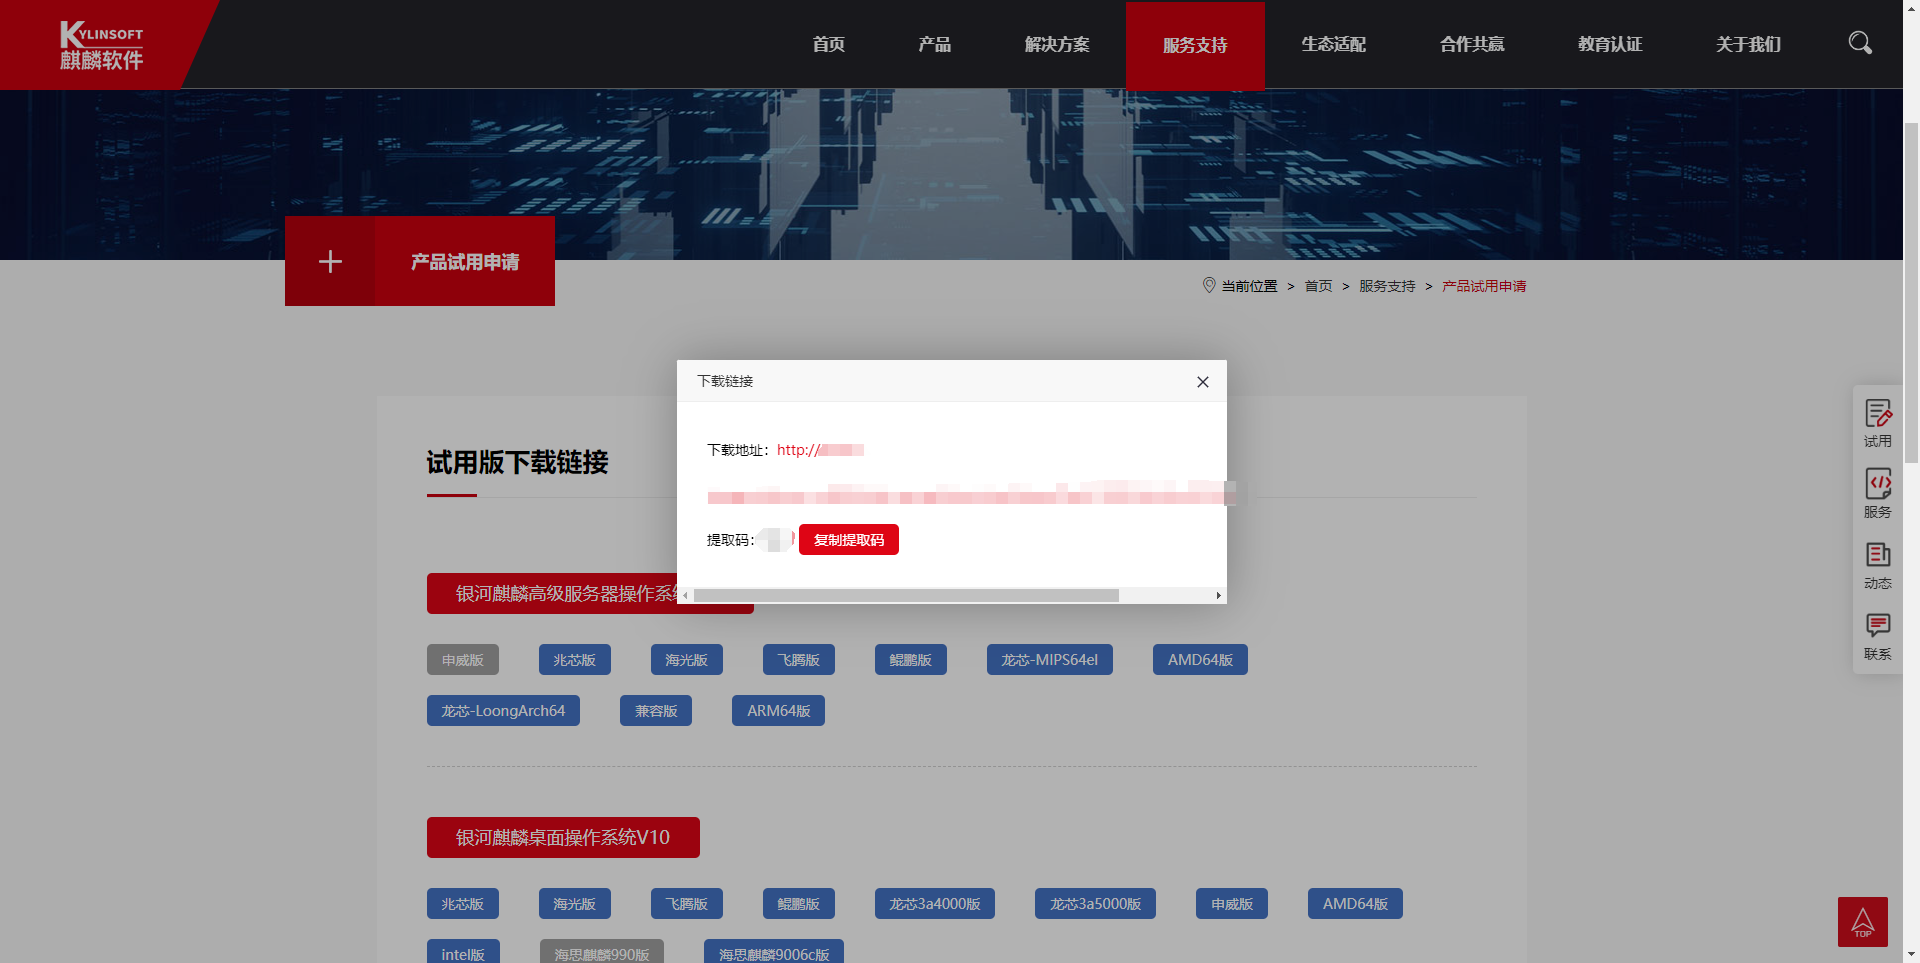
Task: Select 龙芯3a4000版 button
Action: [935, 904]
